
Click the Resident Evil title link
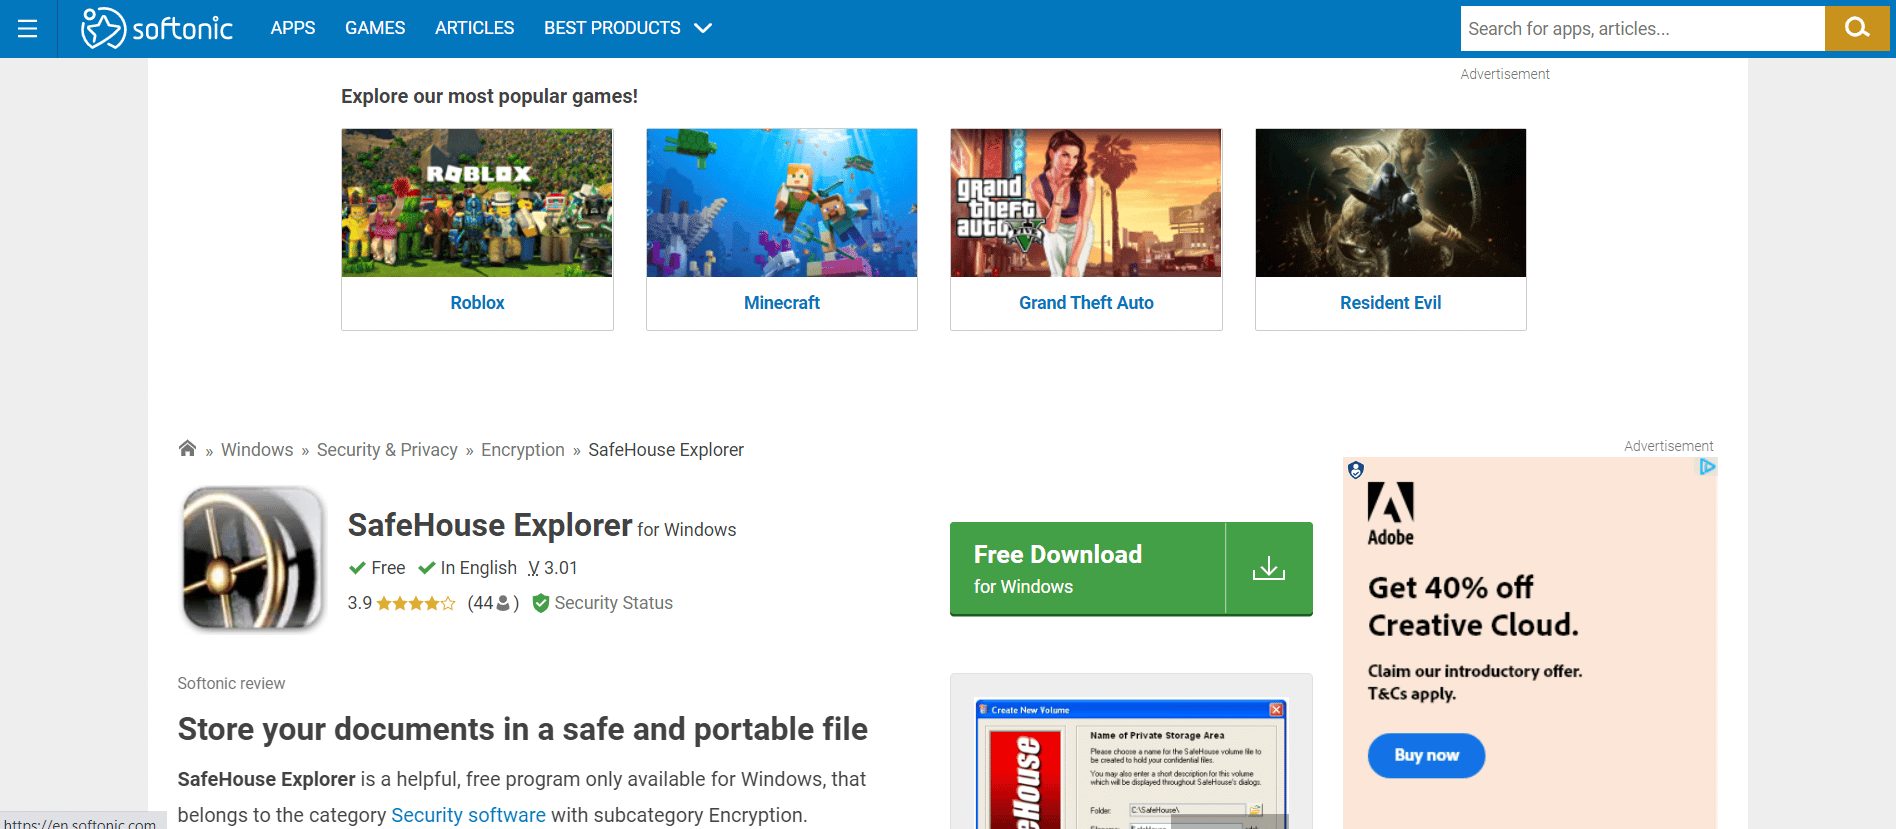pos(1391,303)
